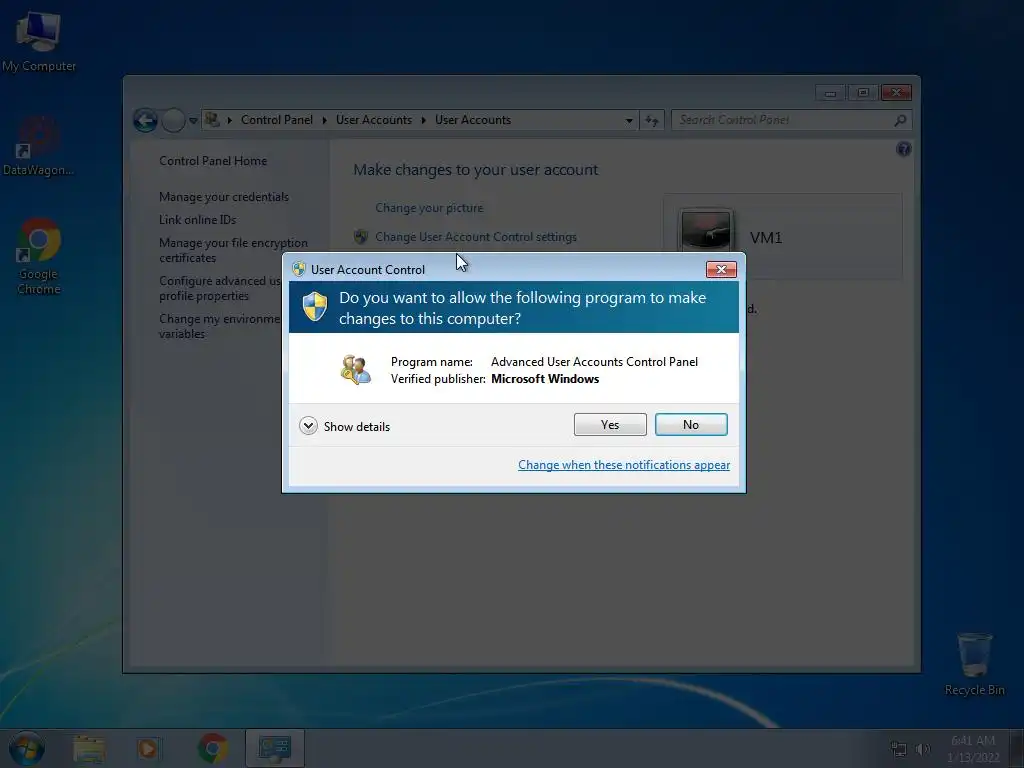The height and width of the screenshot is (768, 1024).
Task: Click the network icon in system tray
Action: (899, 749)
